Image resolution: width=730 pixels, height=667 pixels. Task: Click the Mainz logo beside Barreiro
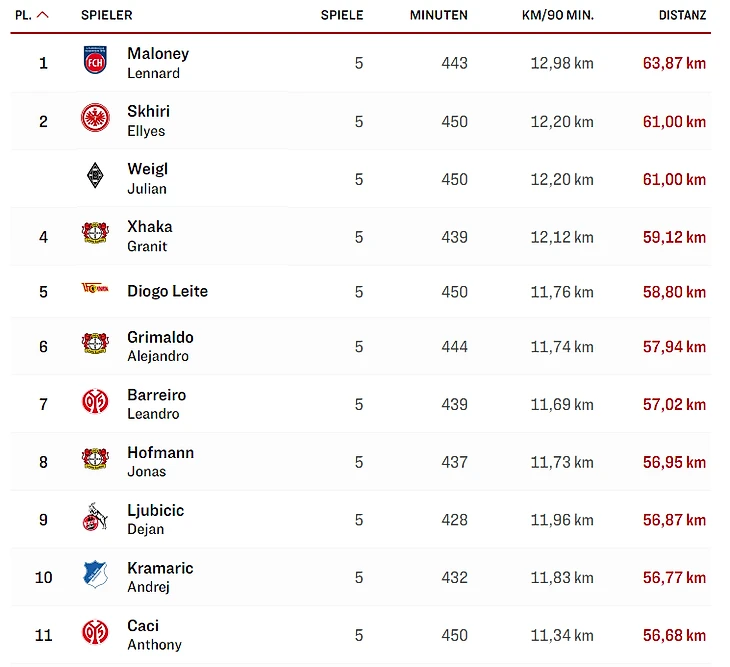click(95, 403)
